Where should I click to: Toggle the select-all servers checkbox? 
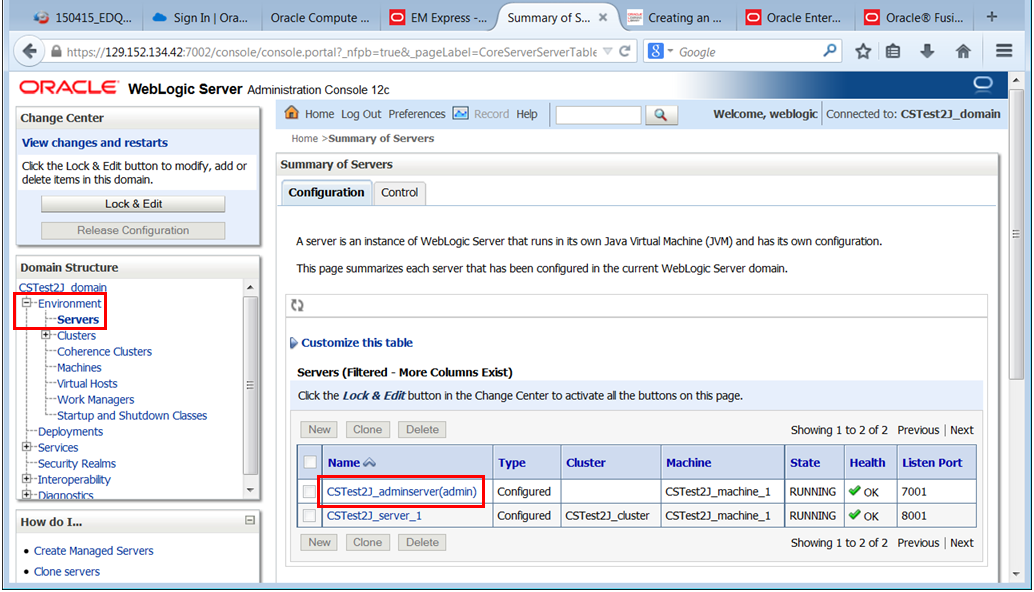[309, 462]
